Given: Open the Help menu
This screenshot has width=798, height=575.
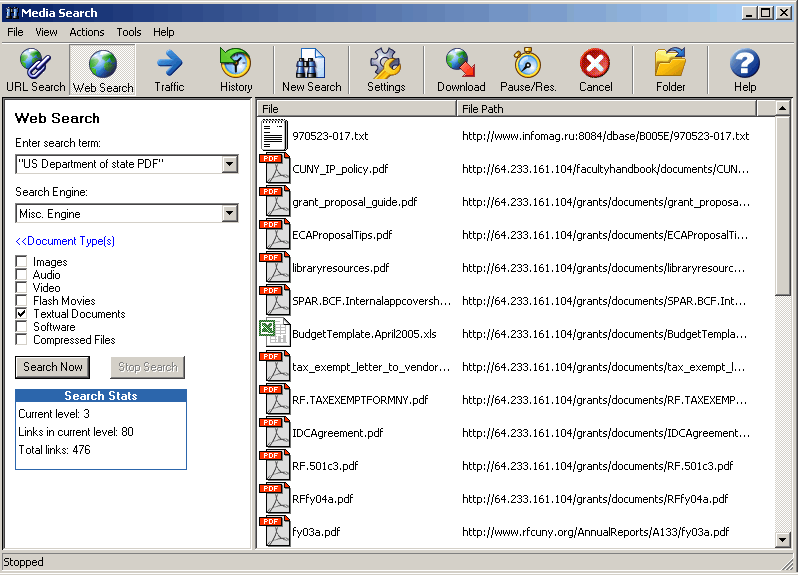Looking at the screenshot, I should coord(163,32).
